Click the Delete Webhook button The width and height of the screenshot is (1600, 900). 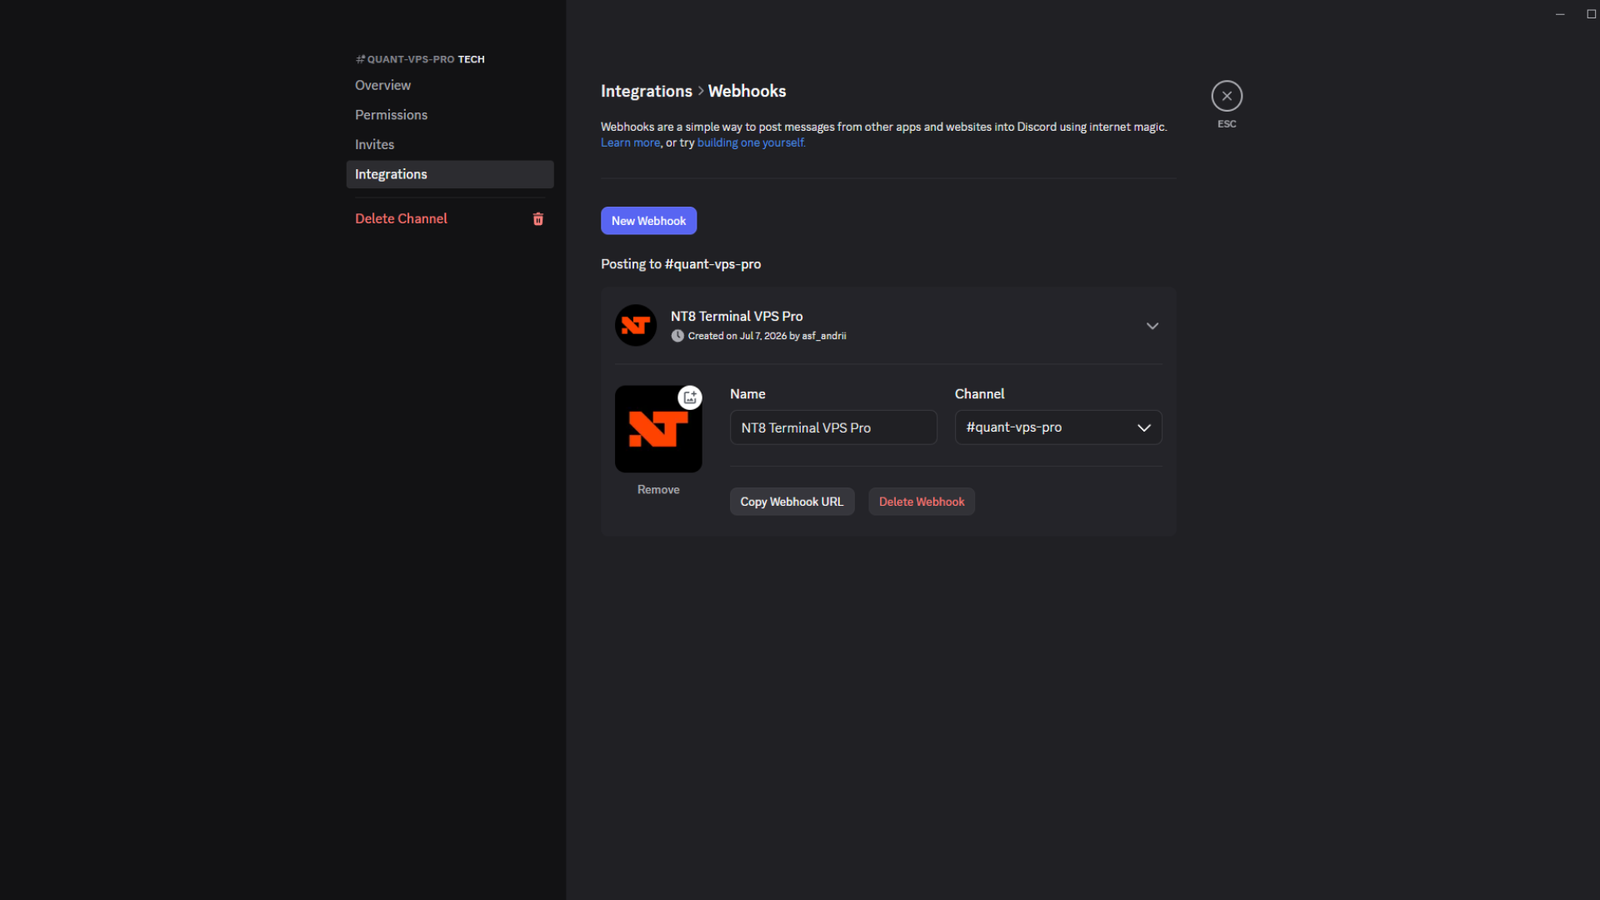tap(922, 502)
